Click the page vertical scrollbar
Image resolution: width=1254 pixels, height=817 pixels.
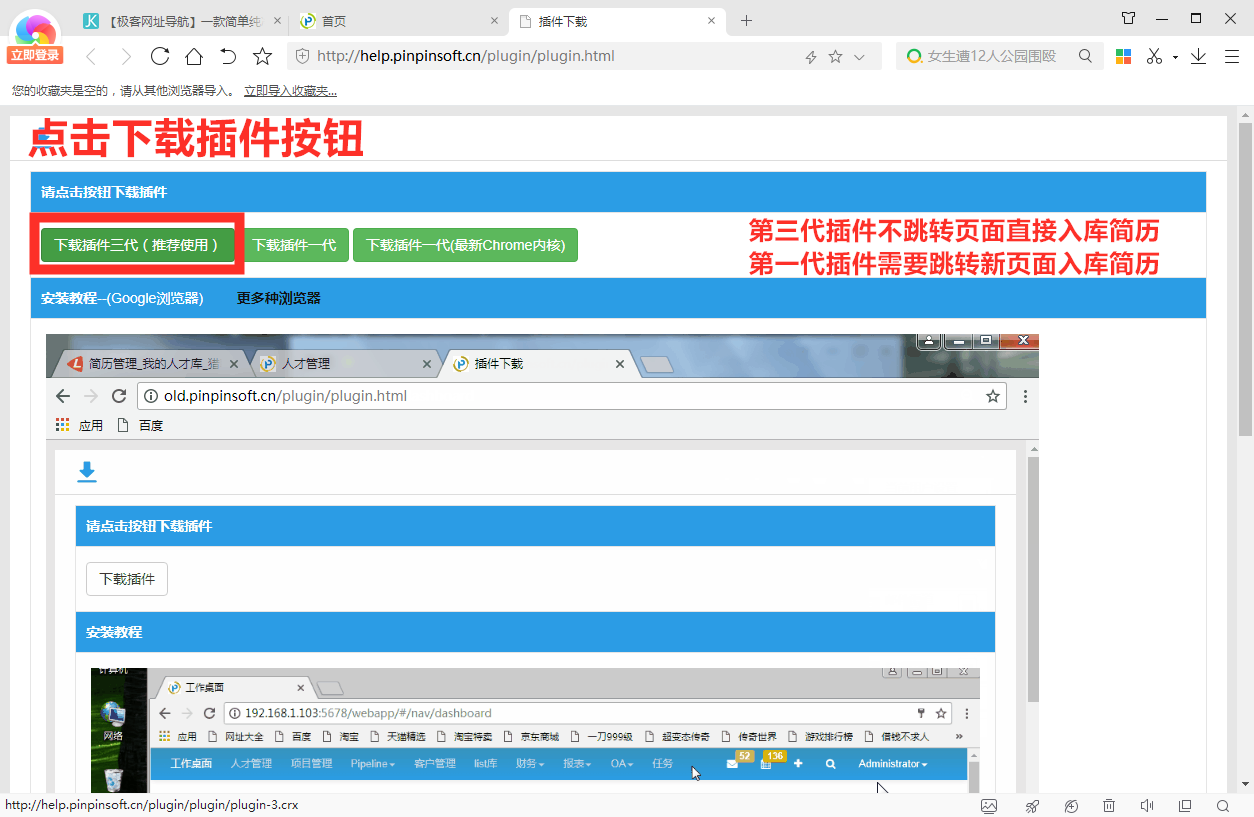(1245, 280)
